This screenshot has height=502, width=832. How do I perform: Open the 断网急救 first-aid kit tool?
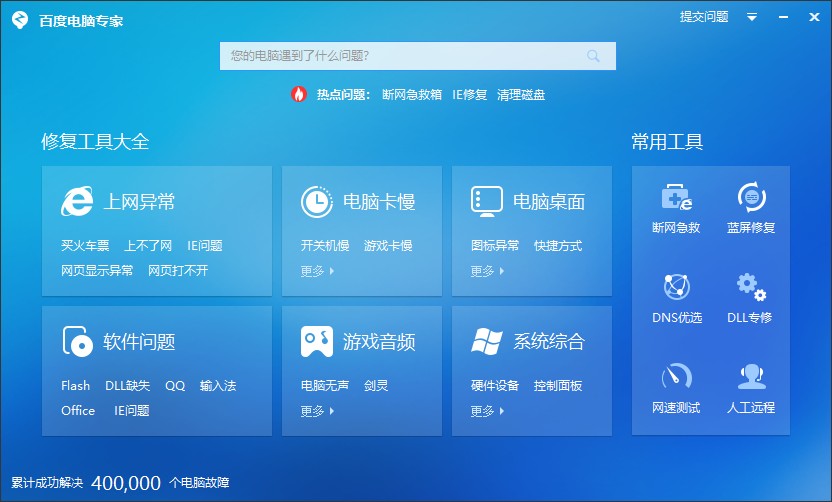pyautogui.click(x=677, y=197)
